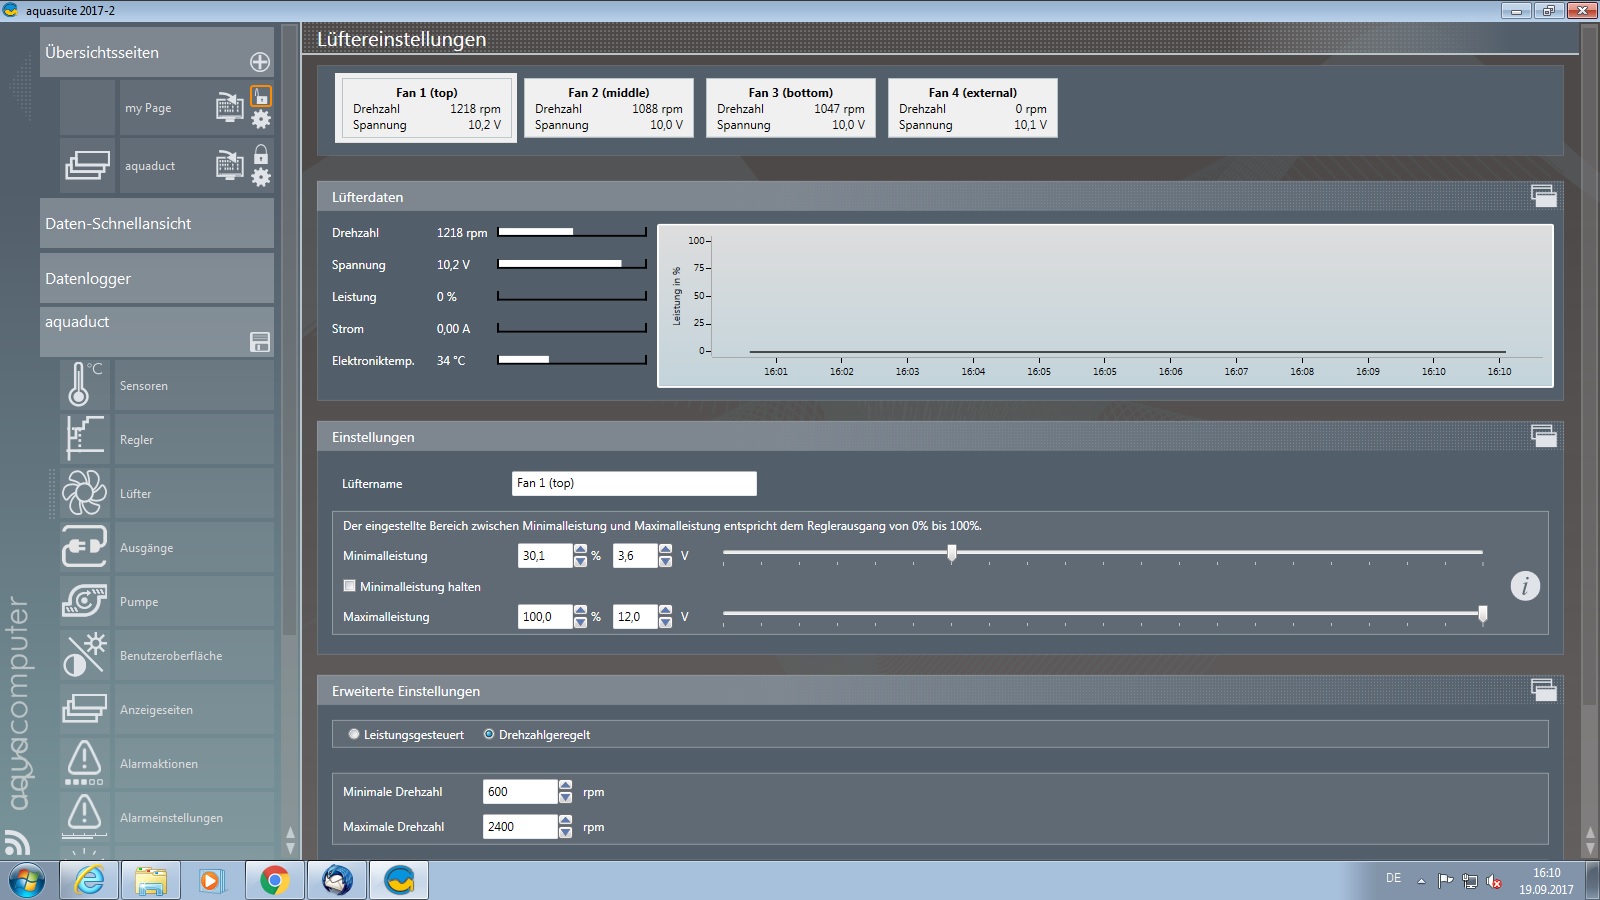Open the Sensoren thermometer icon
This screenshot has height=900, width=1600.
(x=84, y=385)
